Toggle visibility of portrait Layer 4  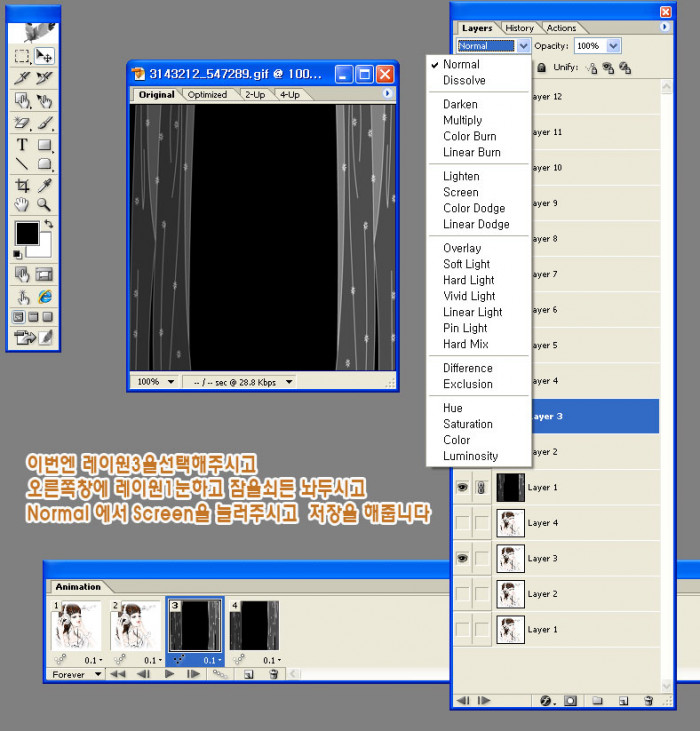click(x=462, y=523)
